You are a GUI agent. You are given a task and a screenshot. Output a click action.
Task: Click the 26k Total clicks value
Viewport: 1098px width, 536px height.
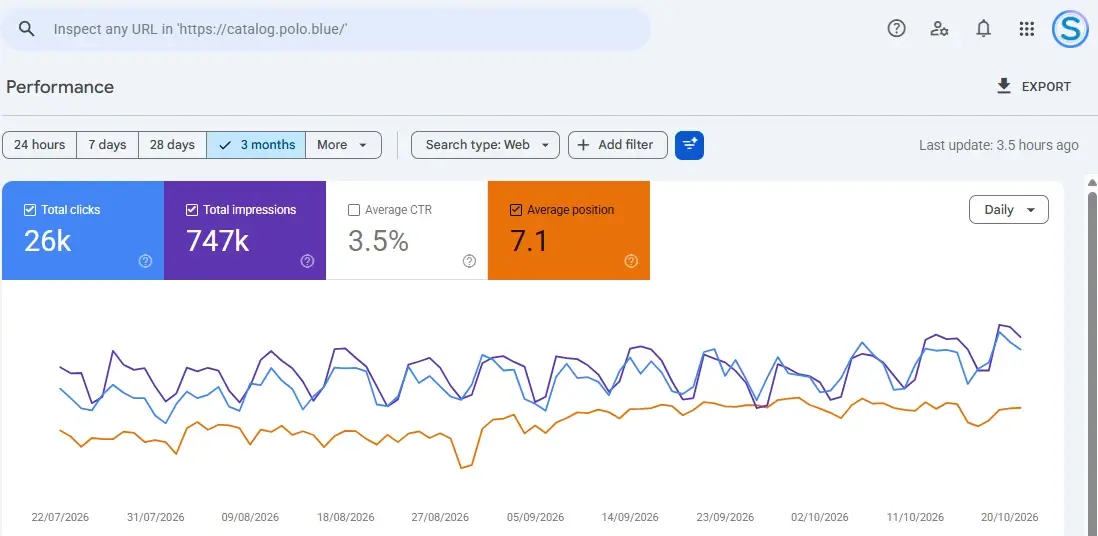click(48, 240)
